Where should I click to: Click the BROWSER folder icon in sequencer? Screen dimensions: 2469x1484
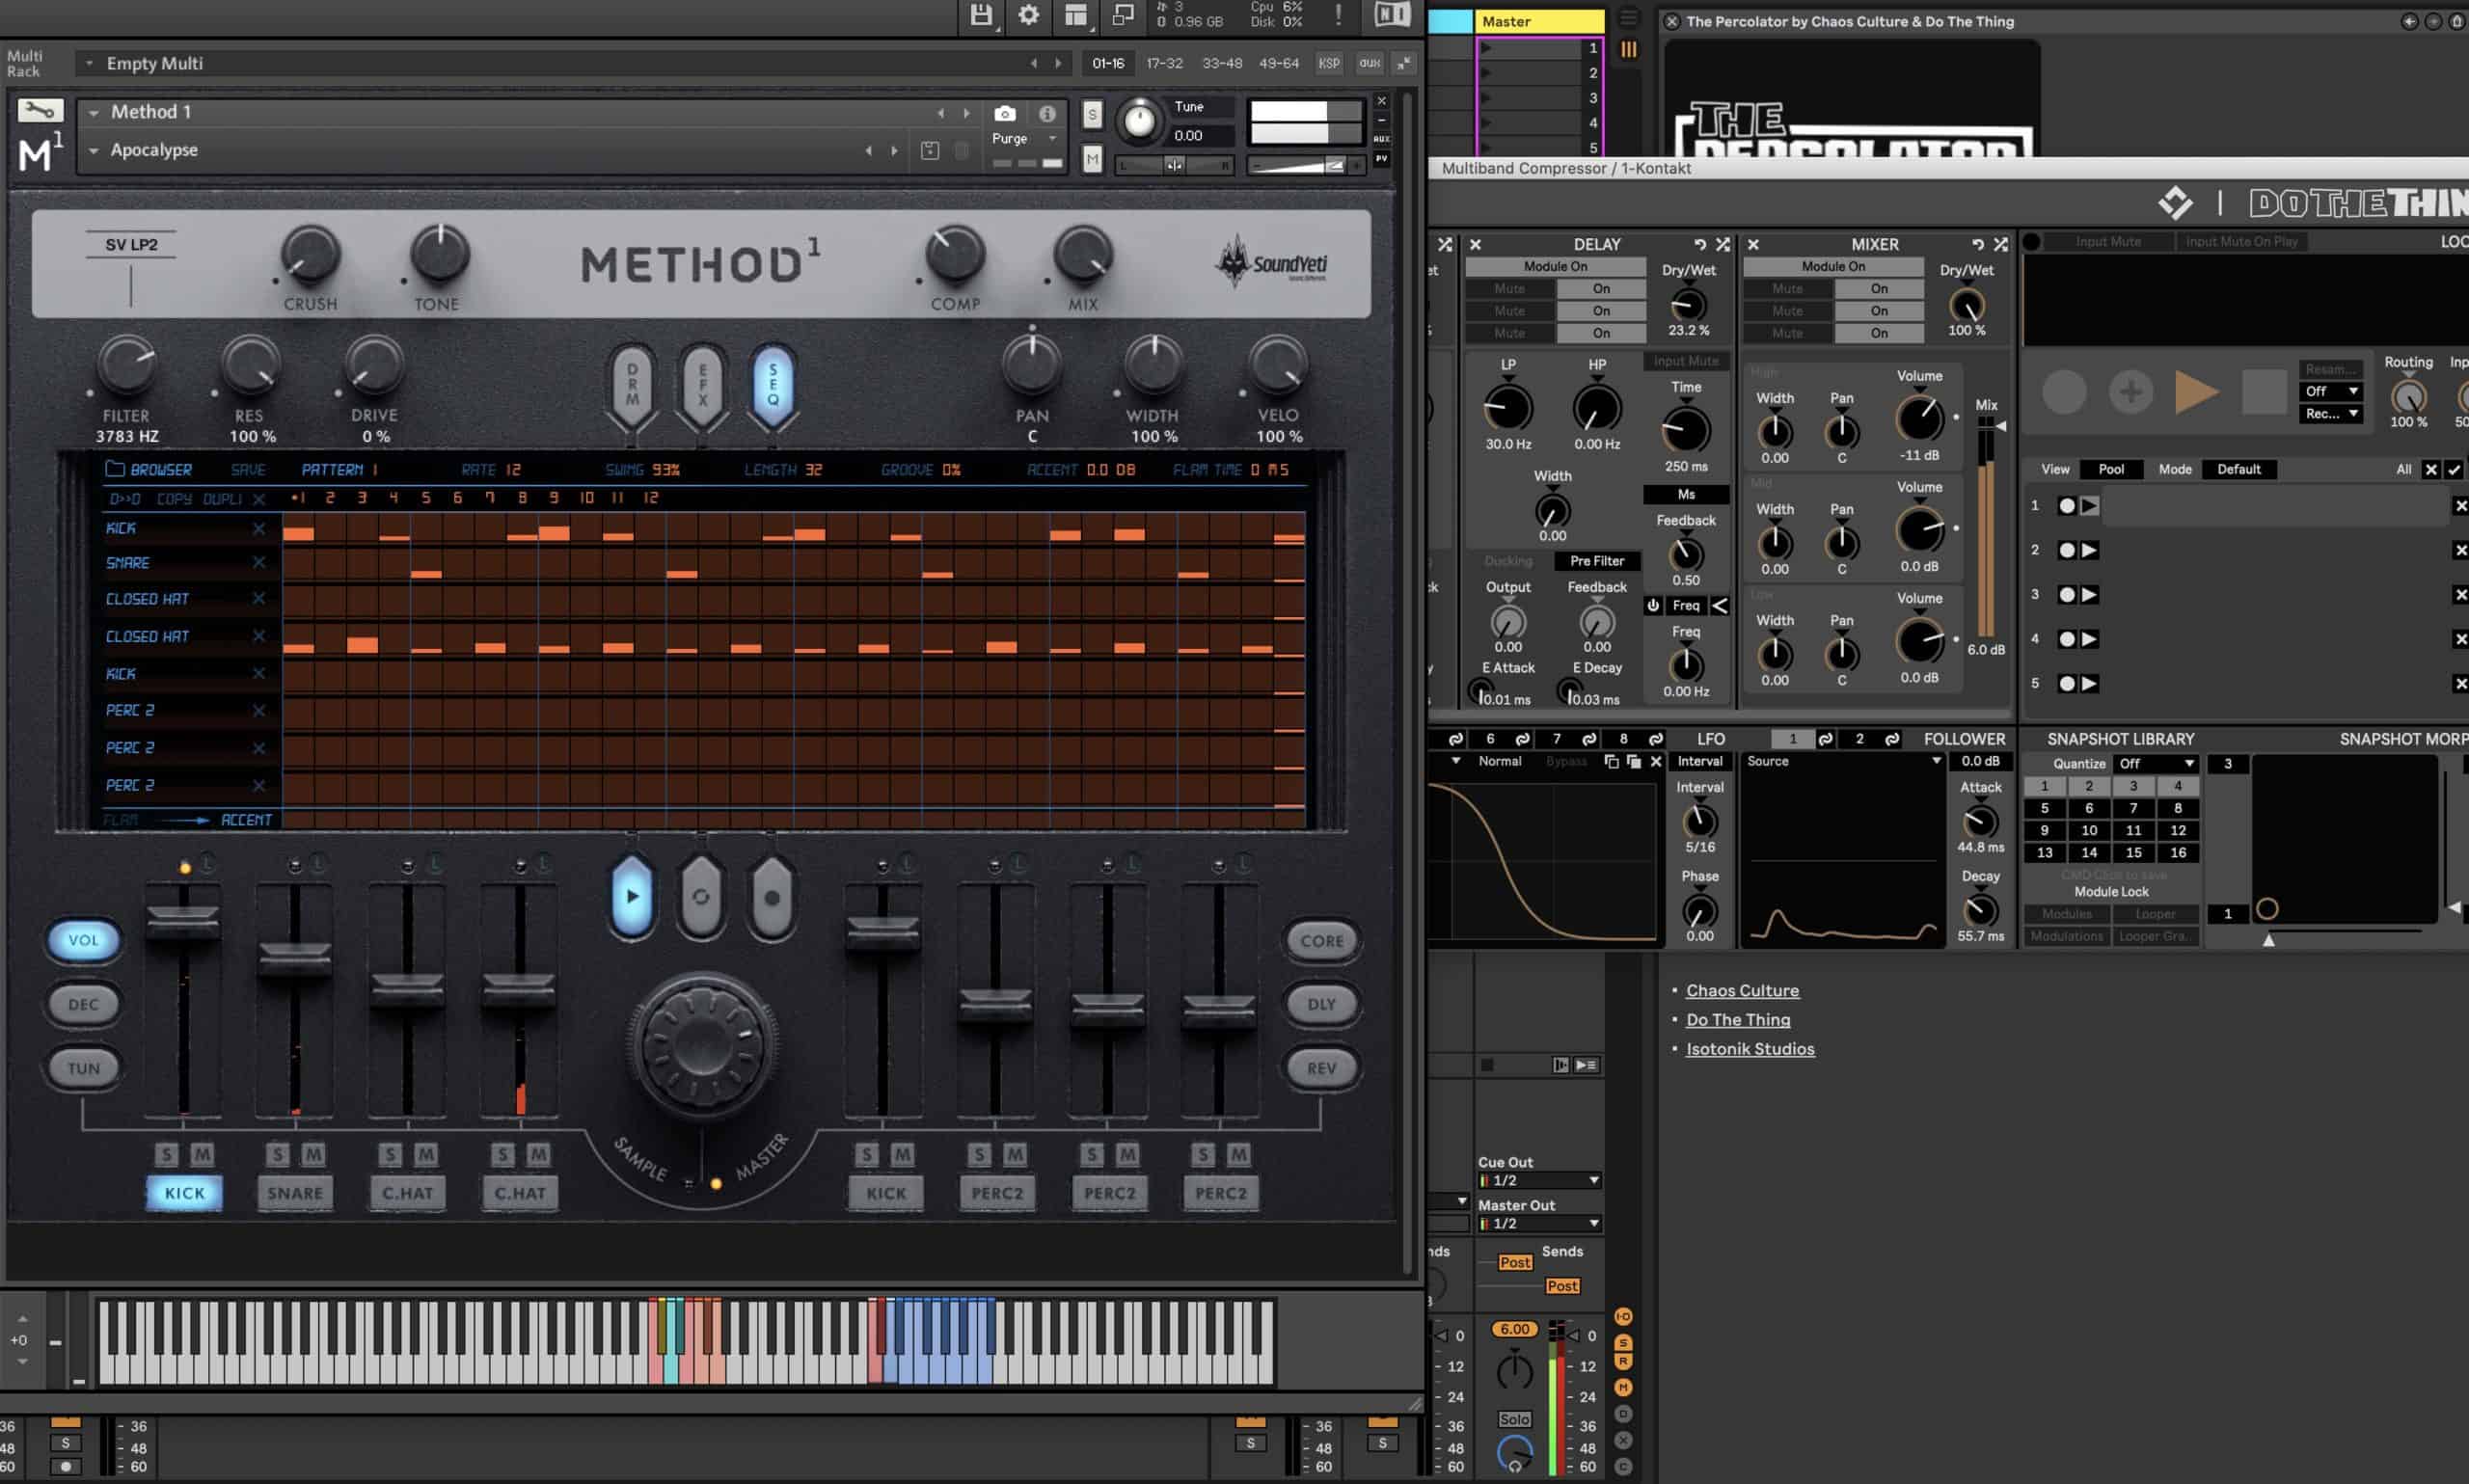point(115,468)
